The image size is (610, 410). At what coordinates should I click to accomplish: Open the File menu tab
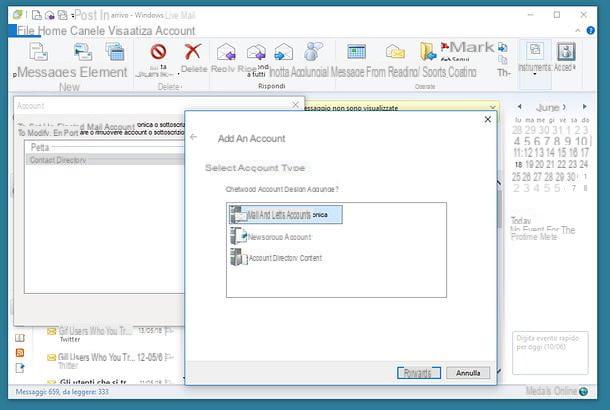[x=26, y=31]
